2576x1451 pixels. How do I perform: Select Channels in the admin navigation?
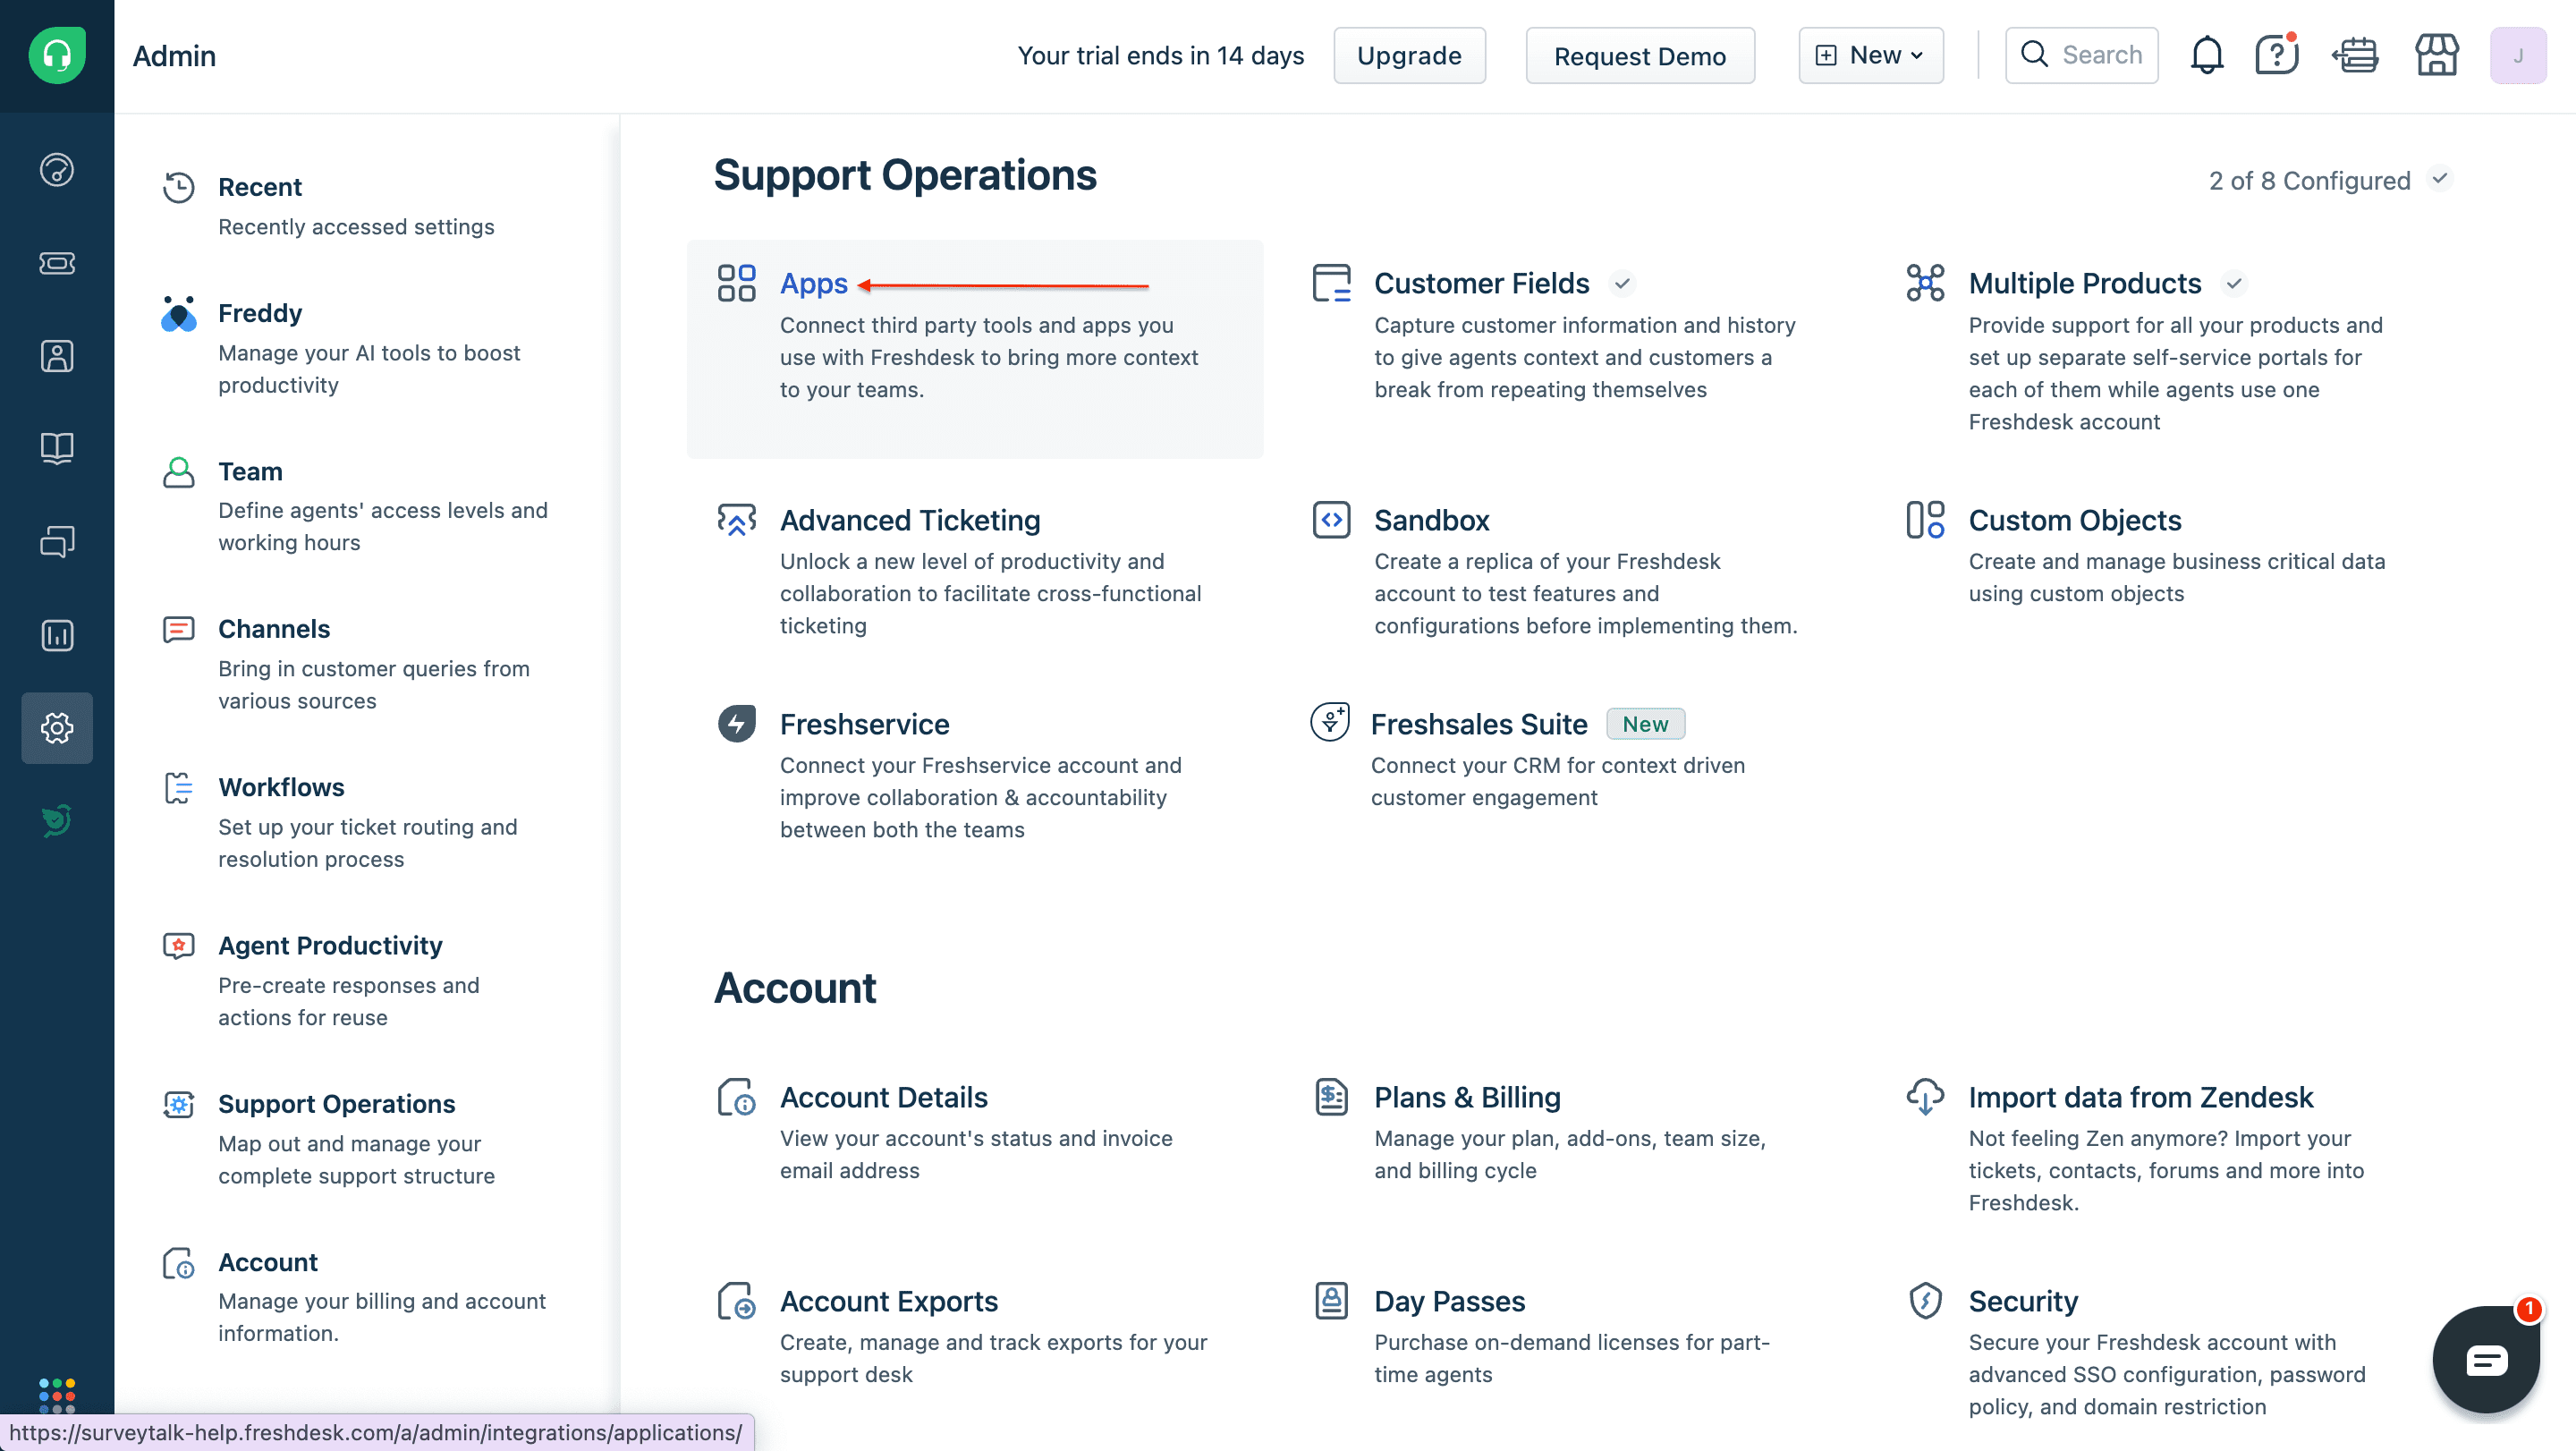click(x=273, y=629)
